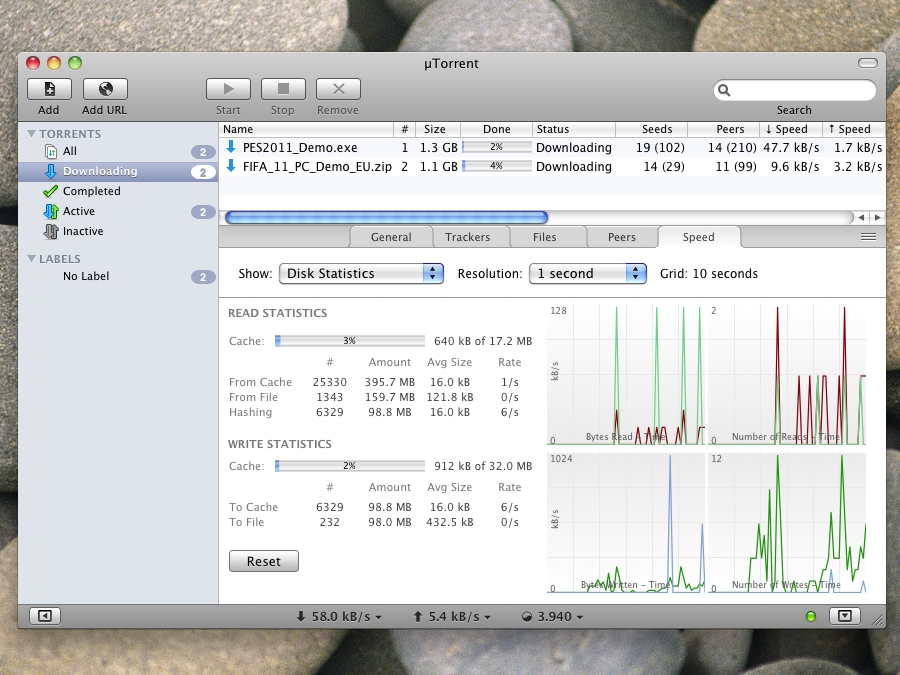Click the All category count badge

click(203, 152)
